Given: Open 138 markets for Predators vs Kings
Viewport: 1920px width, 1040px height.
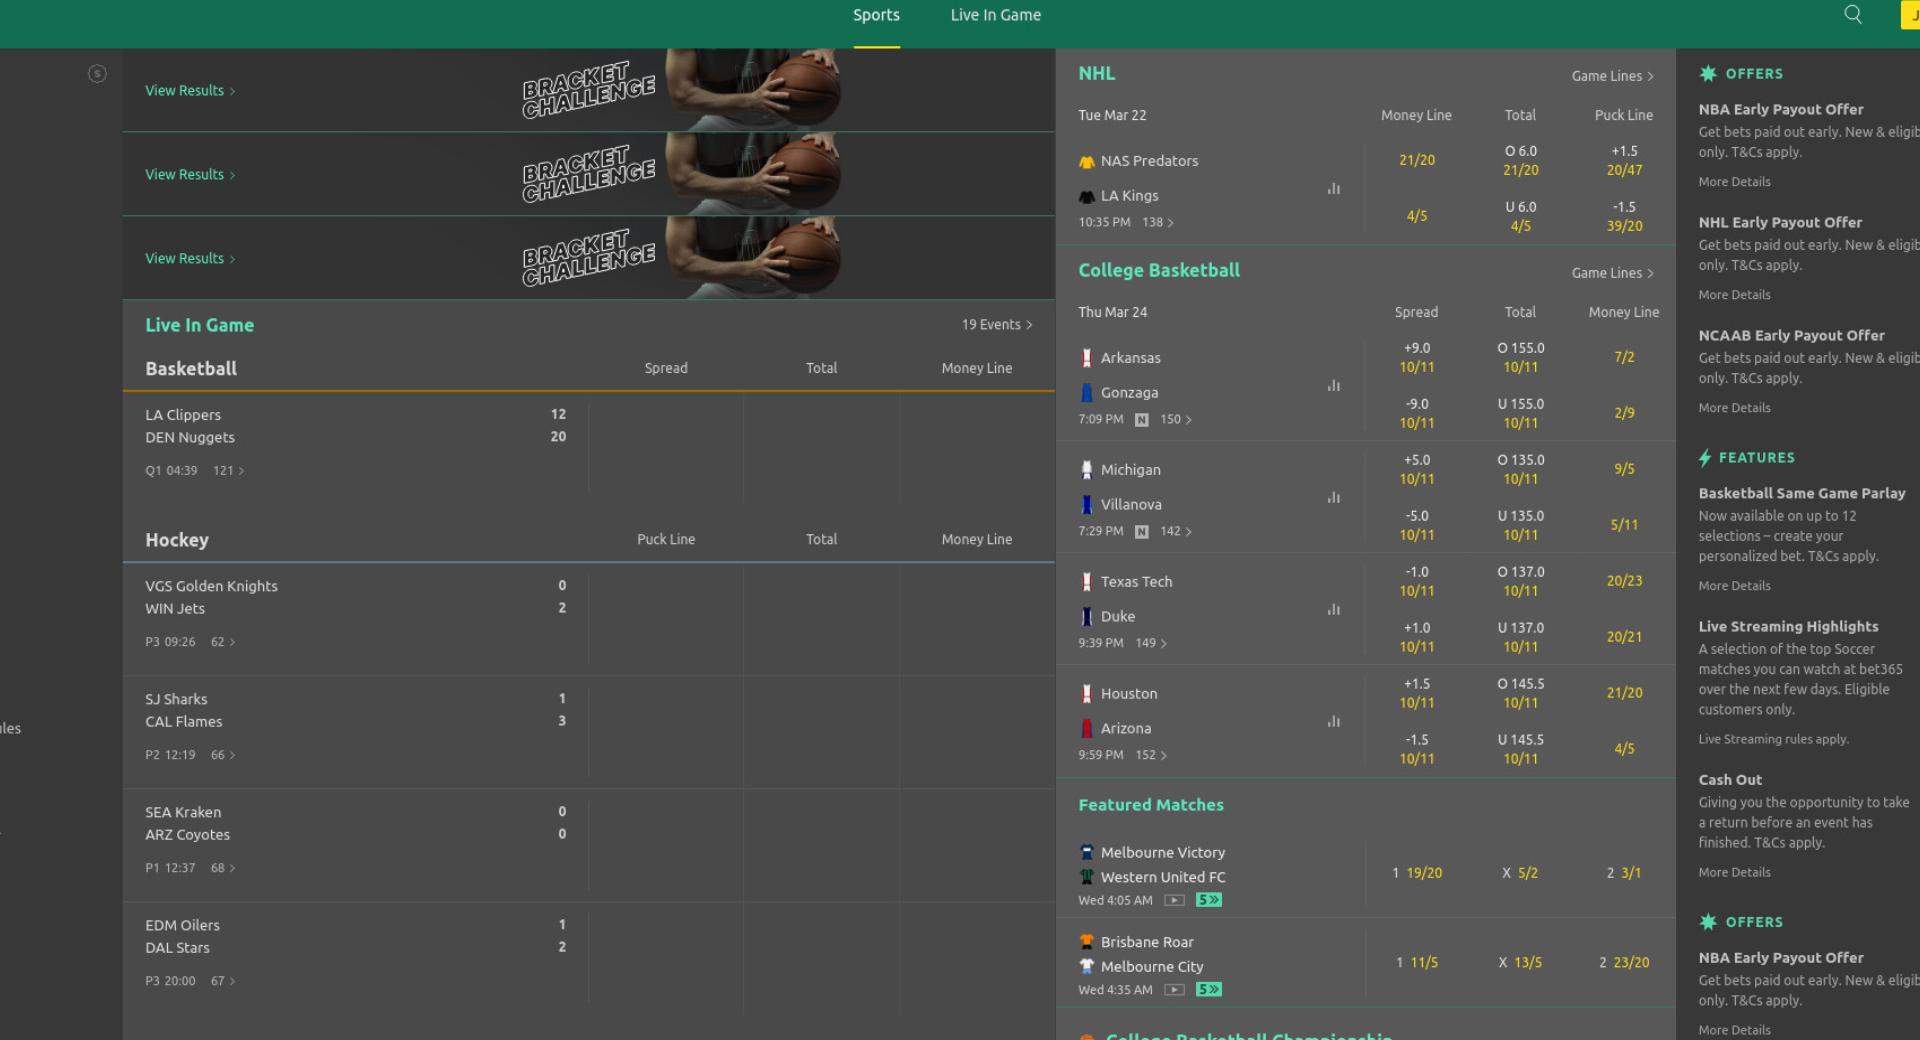Looking at the screenshot, I should [1158, 223].
